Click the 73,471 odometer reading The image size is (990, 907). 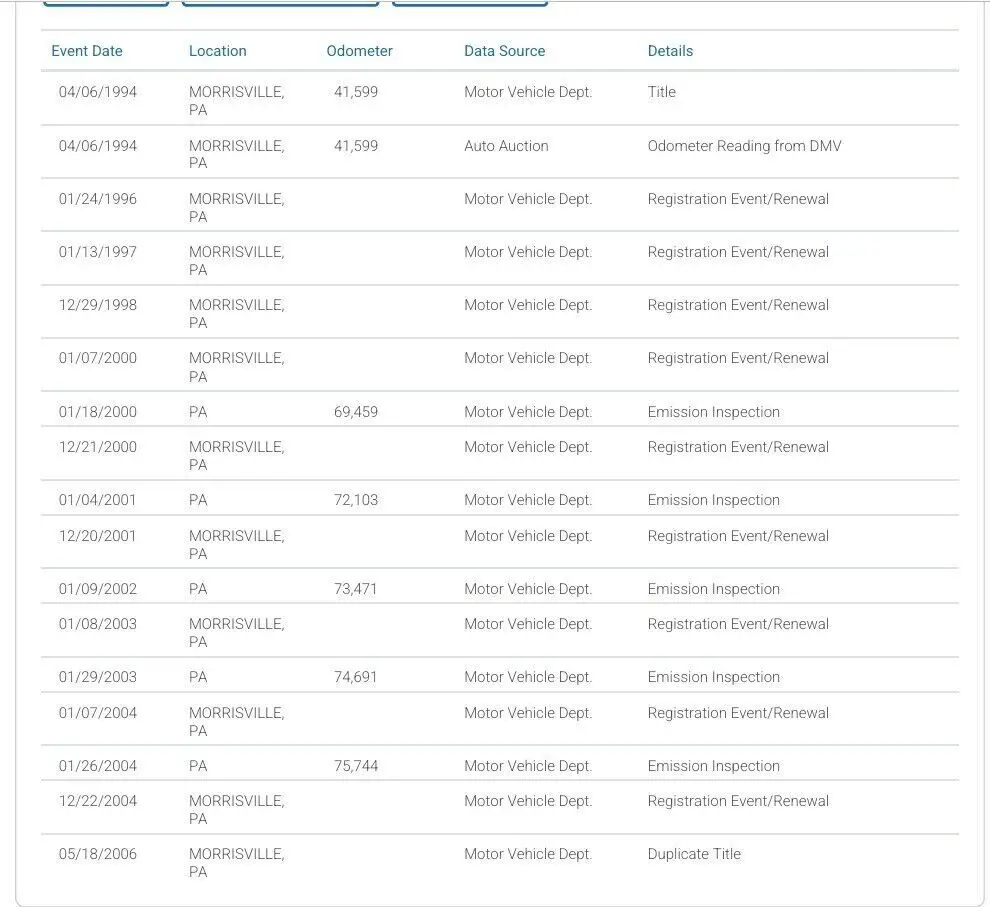pyautogui.click(x=356, y=589)
